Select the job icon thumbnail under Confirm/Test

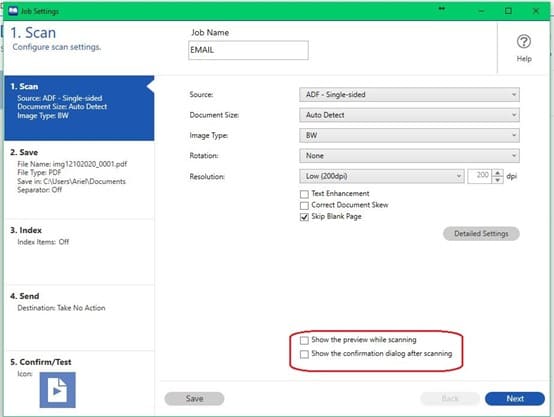[x=58, y=390]
